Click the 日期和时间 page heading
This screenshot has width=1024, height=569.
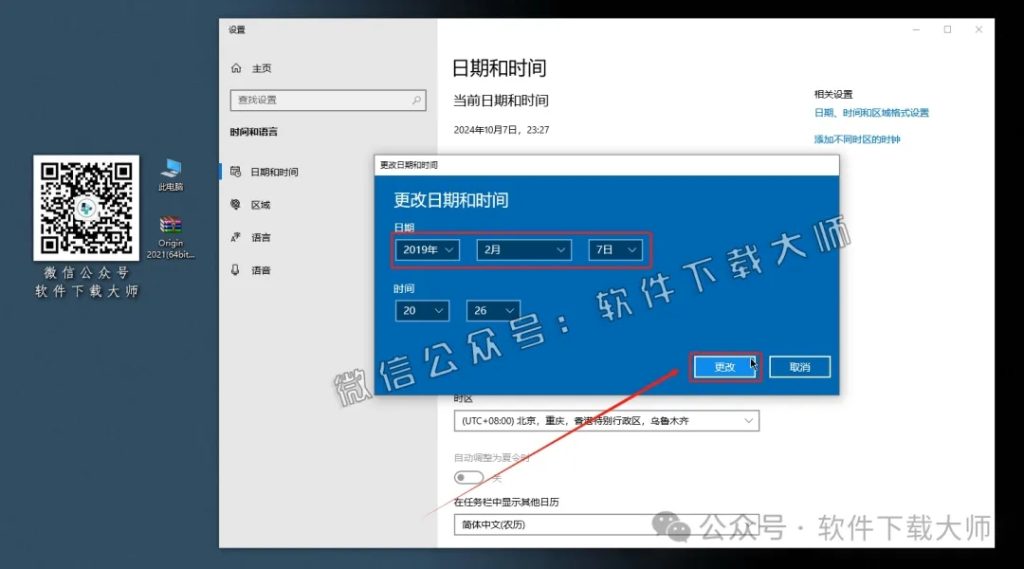pos(500,68)
